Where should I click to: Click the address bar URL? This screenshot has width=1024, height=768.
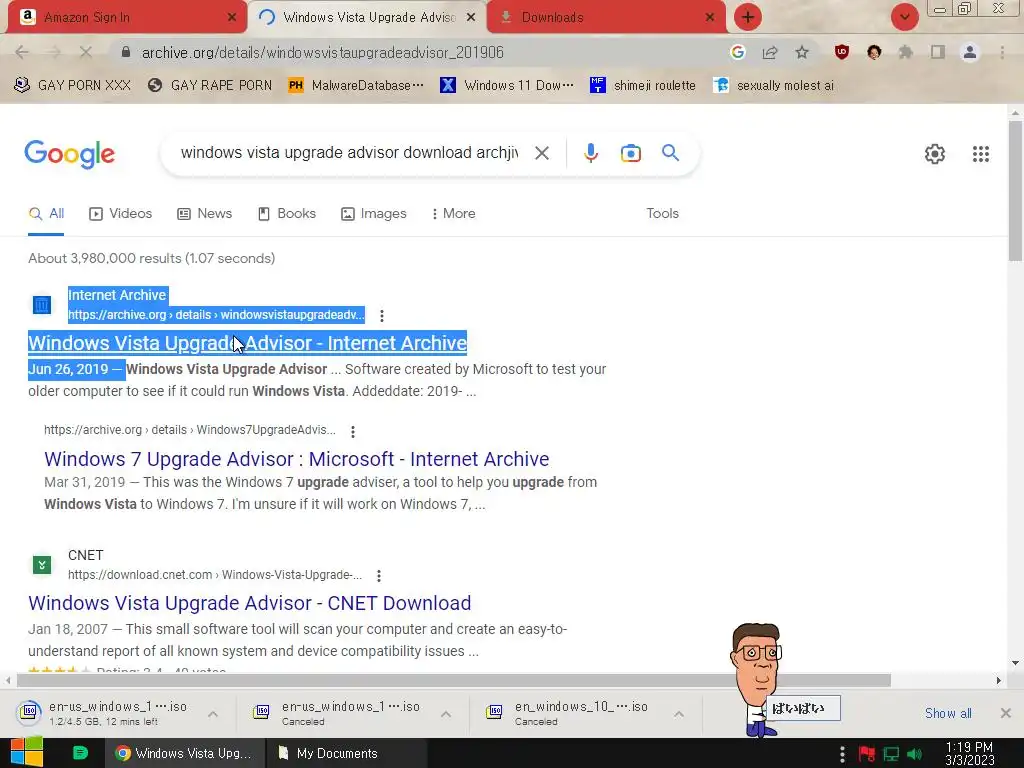point(323,52)
